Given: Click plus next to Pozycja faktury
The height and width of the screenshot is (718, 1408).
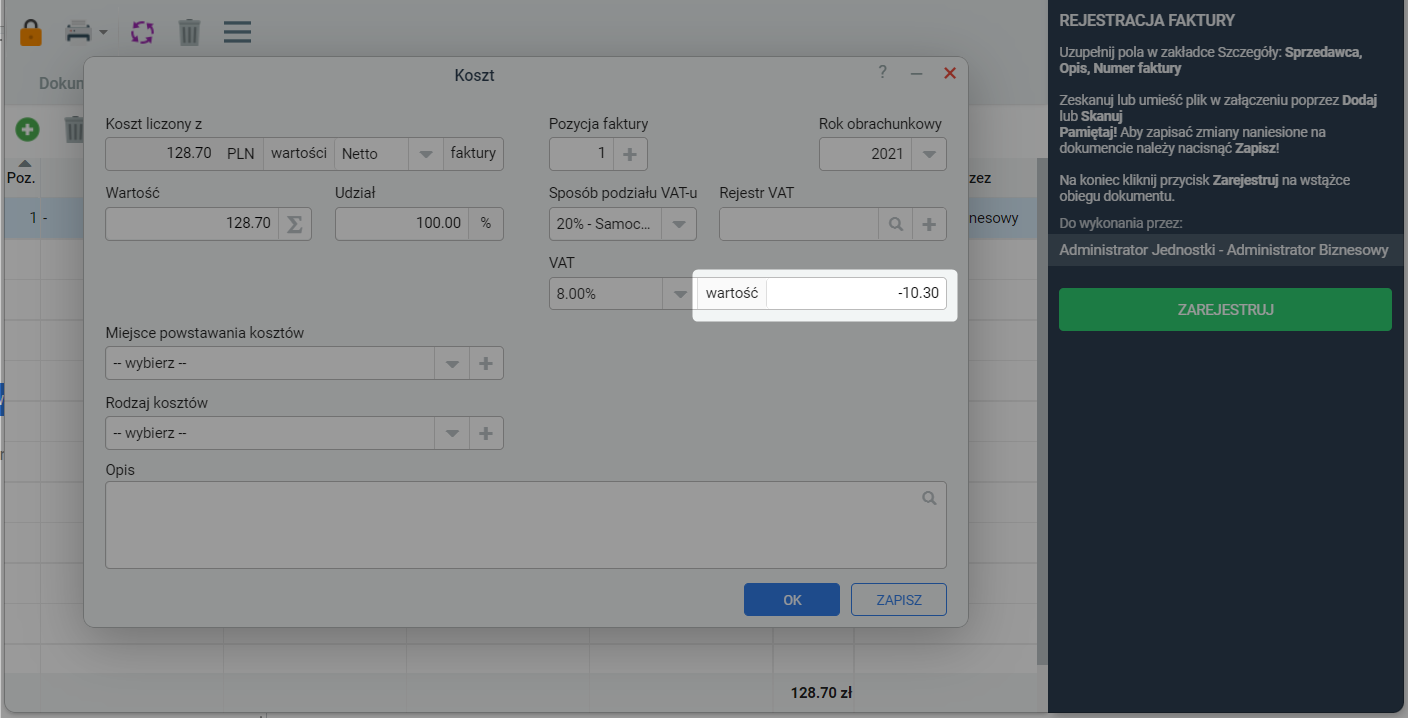Looking at the screenshot, I should pyautogui.click(x=630, y=154).
